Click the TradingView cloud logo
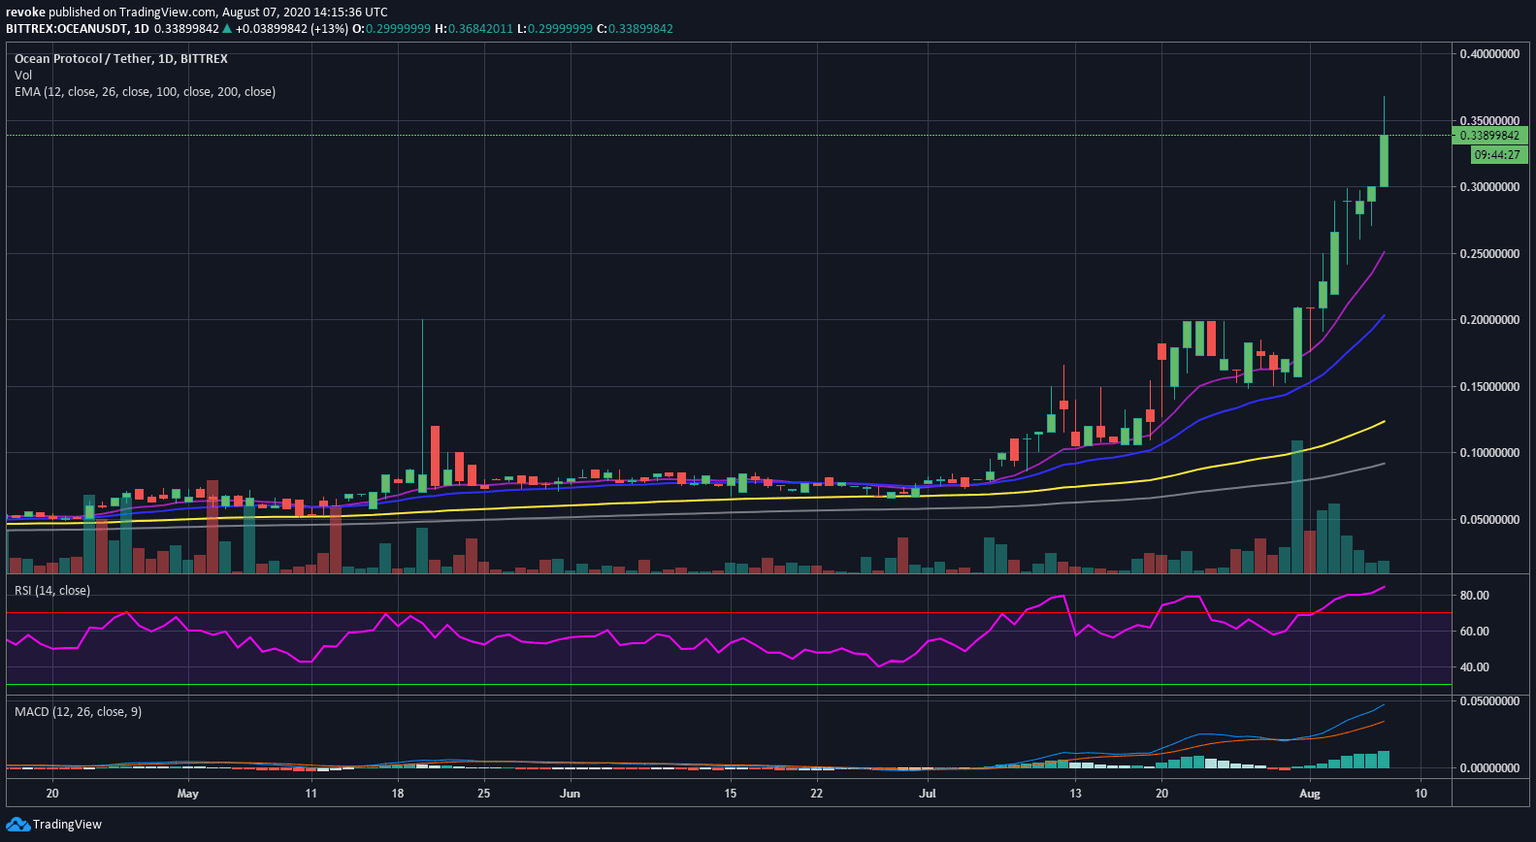This screenshot has height=842, width=1536. pyautogui.click(x=16, y=824)
